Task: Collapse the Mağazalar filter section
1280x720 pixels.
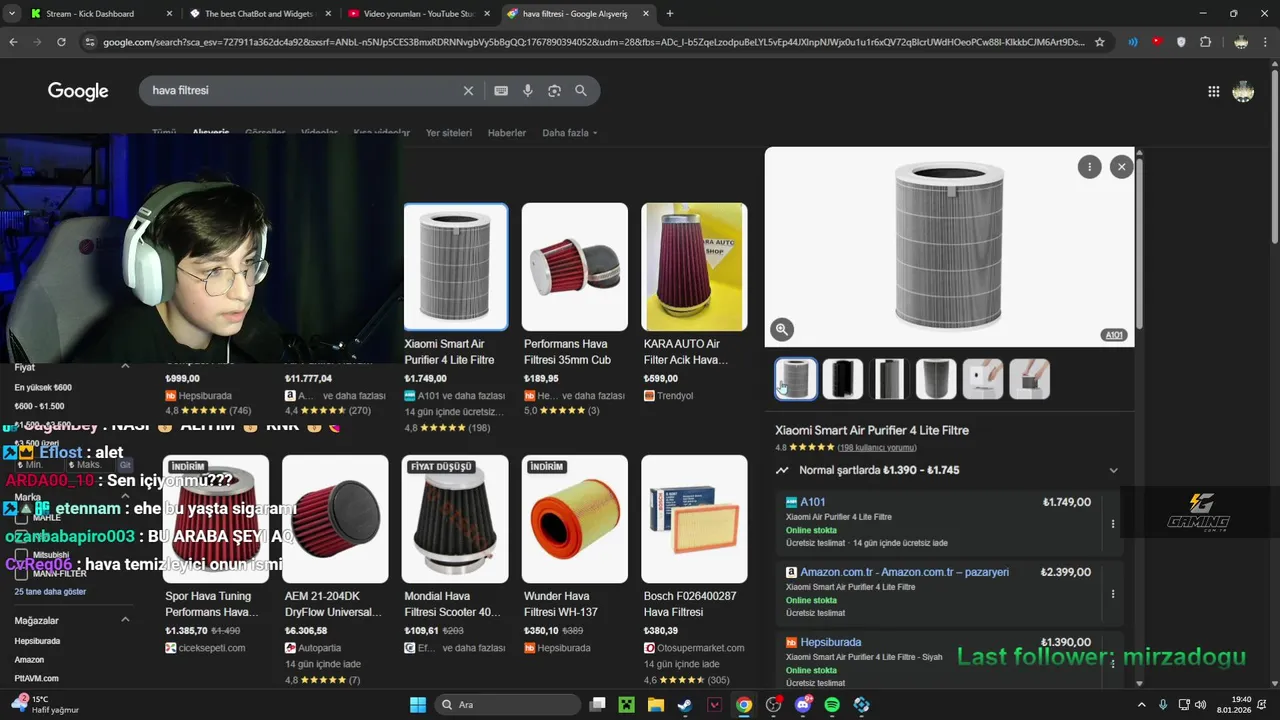Action: coord(125,620)
